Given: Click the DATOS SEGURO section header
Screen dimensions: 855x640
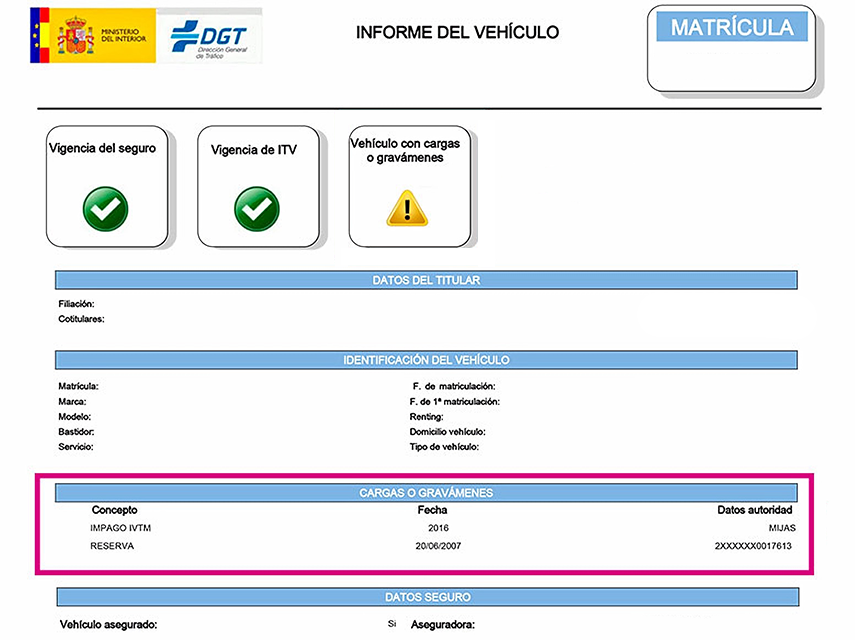Looking at the screenshot, I should (x=426, y=597).
